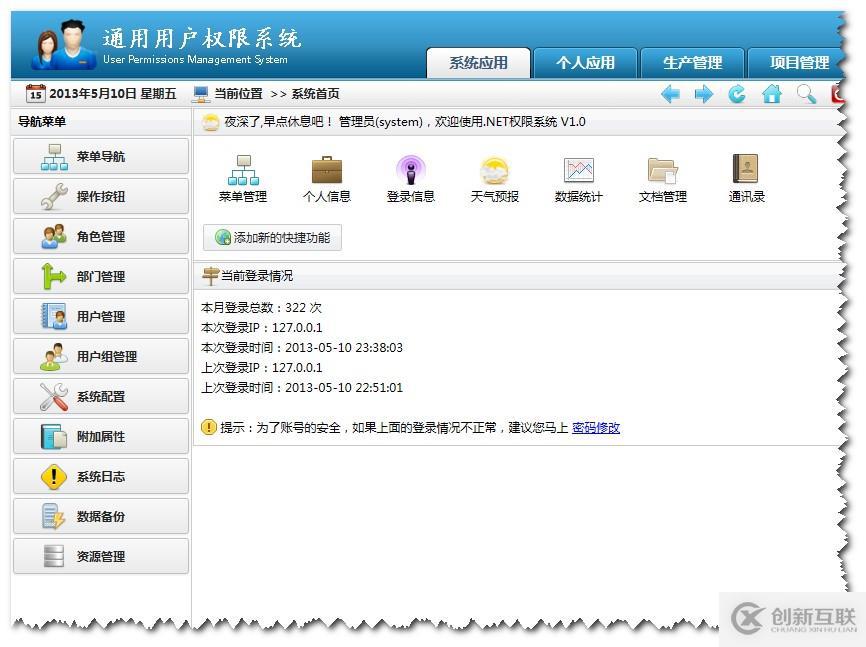Go to home via house icon

772,94
